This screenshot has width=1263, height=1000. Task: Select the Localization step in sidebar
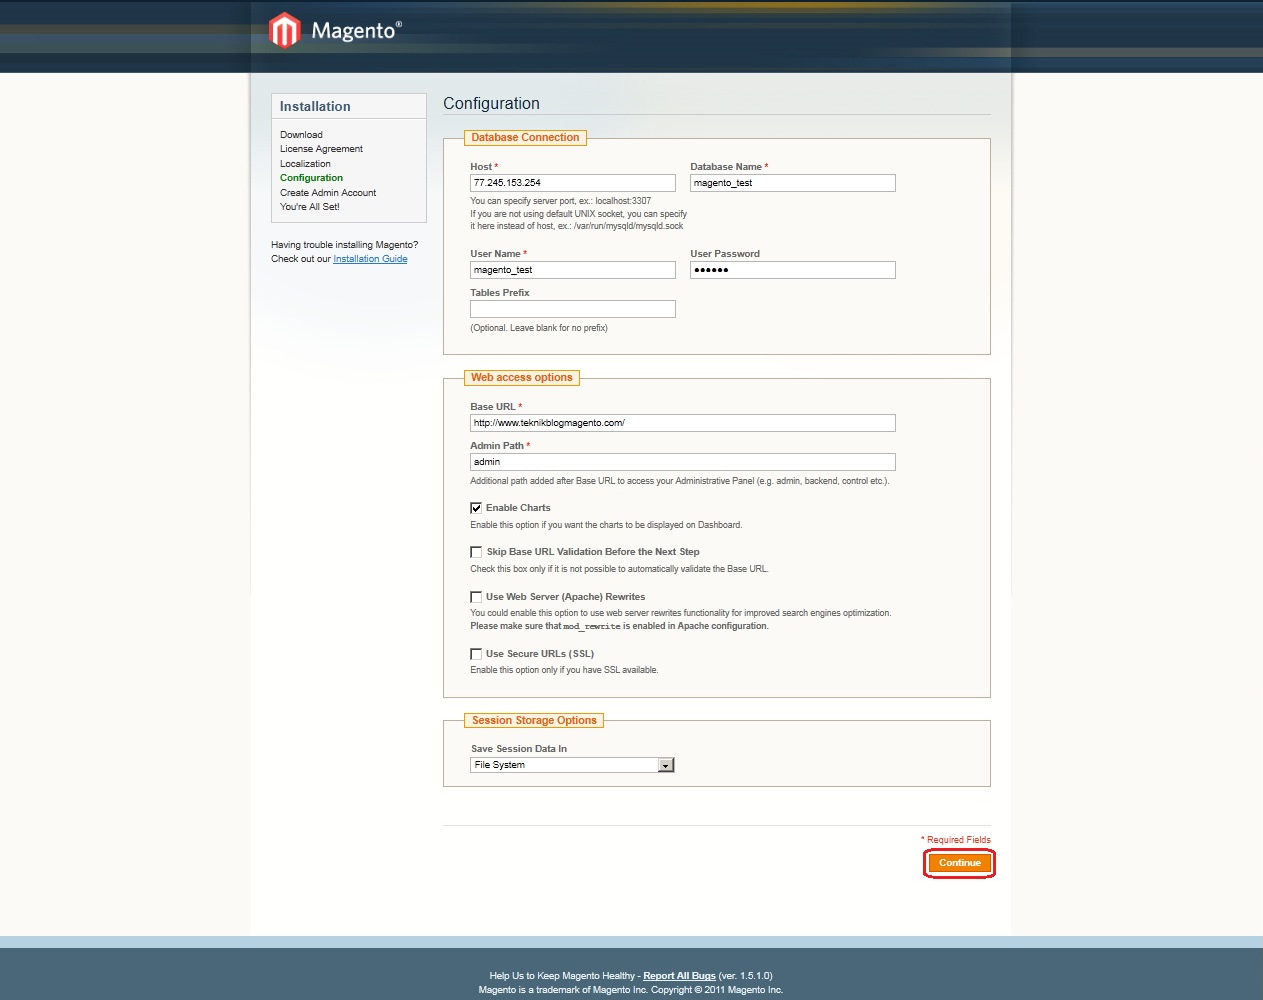click(x=305, y=164)
